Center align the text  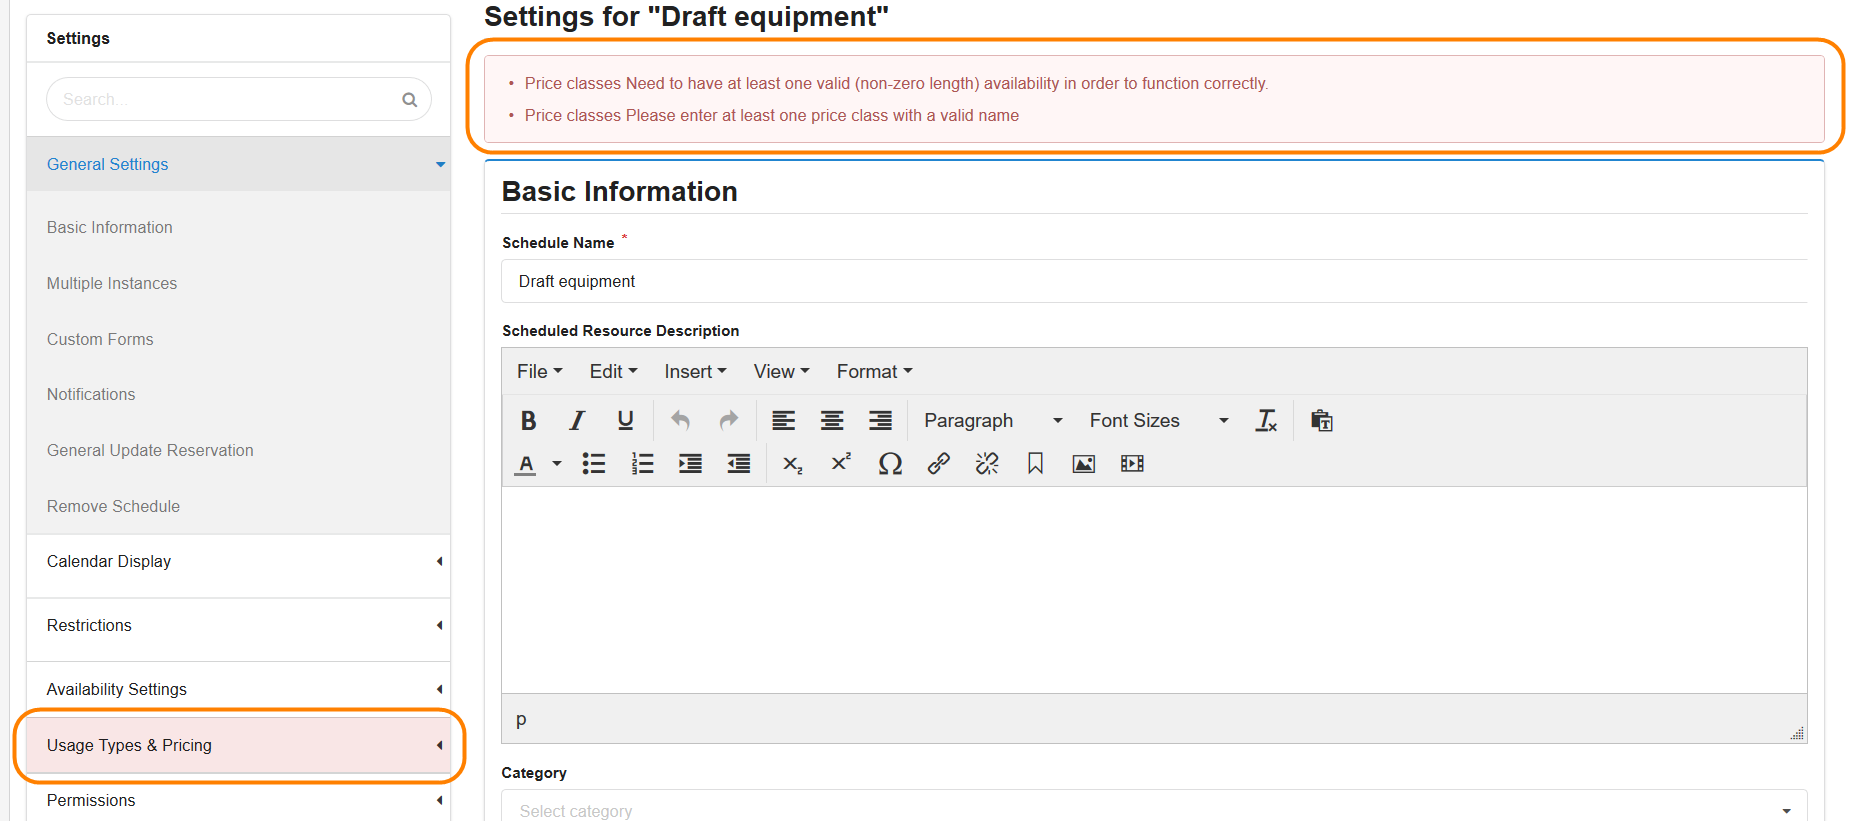[x=832, y=421]
